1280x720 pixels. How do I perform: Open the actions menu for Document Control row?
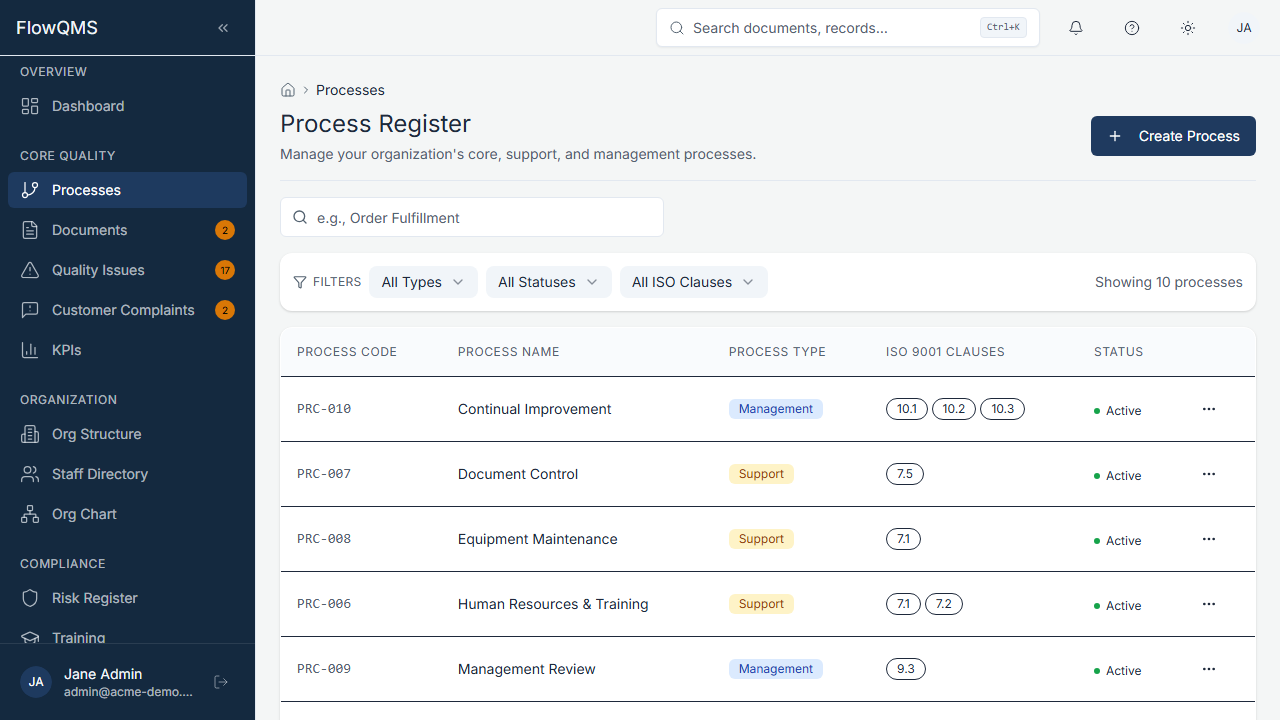[1208, 473]
